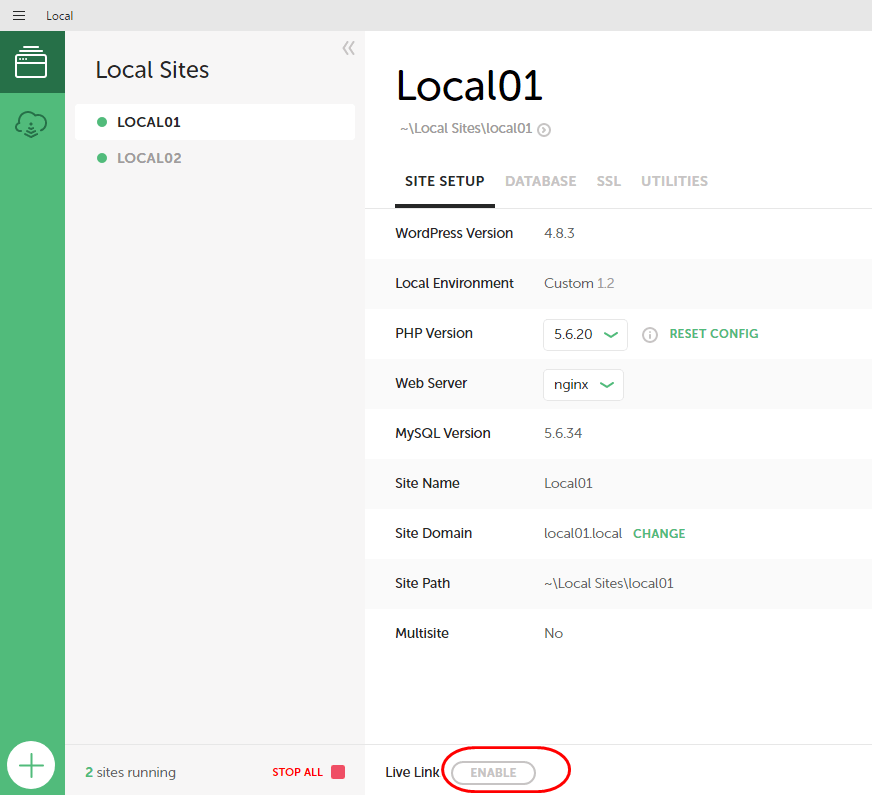Show PHP config info icon
The width and height of the screenshot is (872, 795).
650,335
